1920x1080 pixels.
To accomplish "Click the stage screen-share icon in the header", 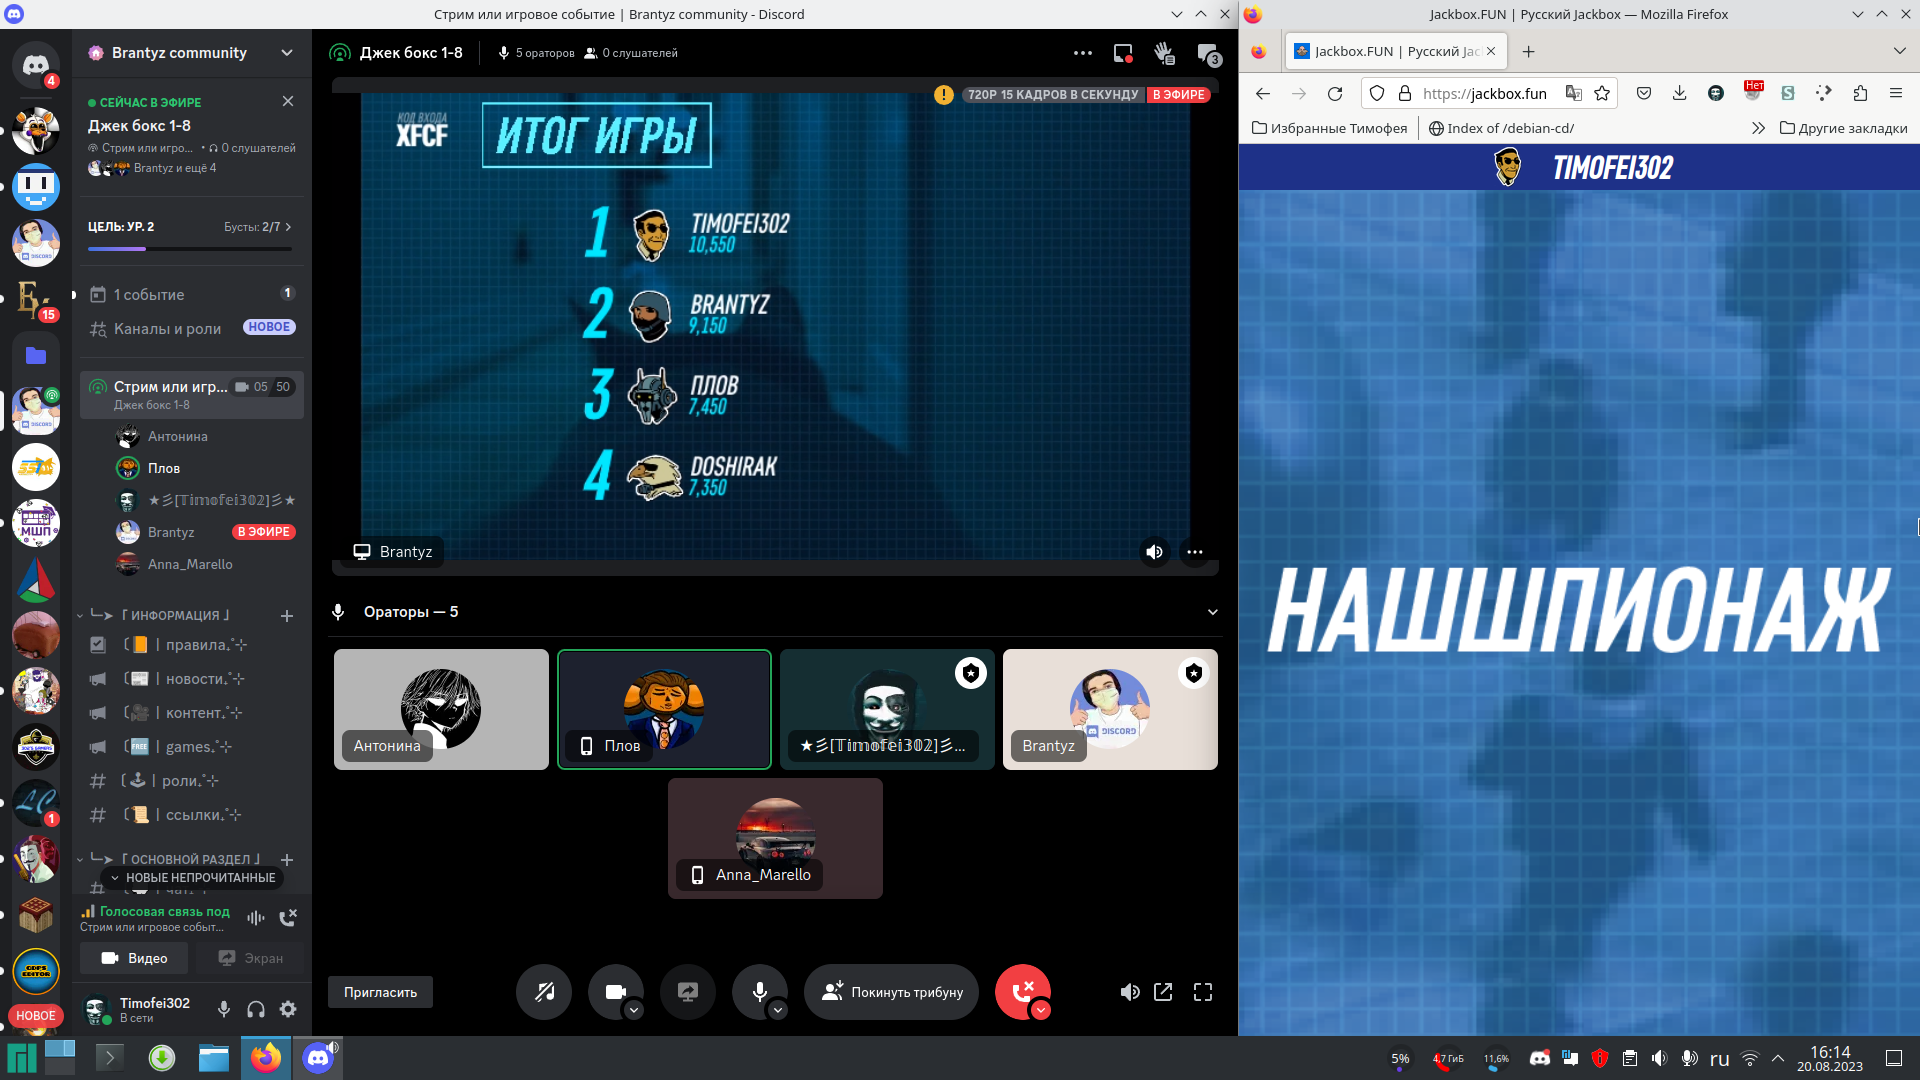I will point(1124,53).
